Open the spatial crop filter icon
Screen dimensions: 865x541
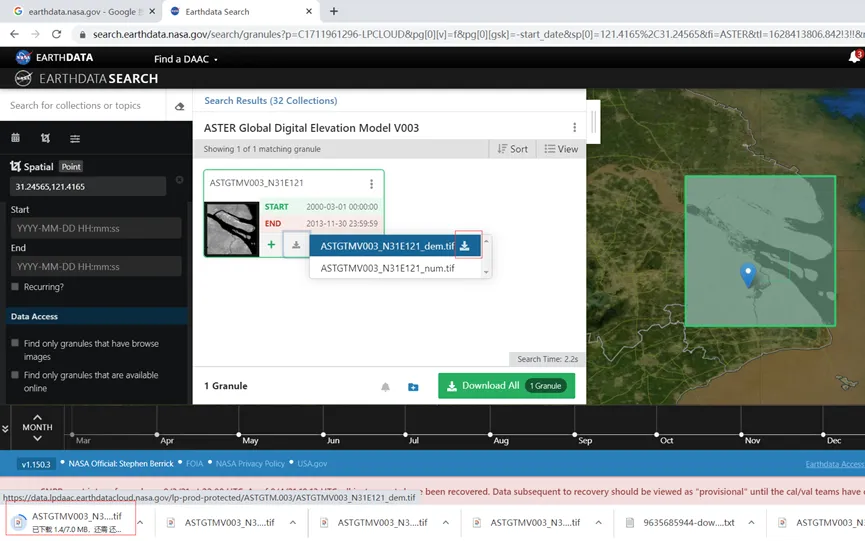45,138
